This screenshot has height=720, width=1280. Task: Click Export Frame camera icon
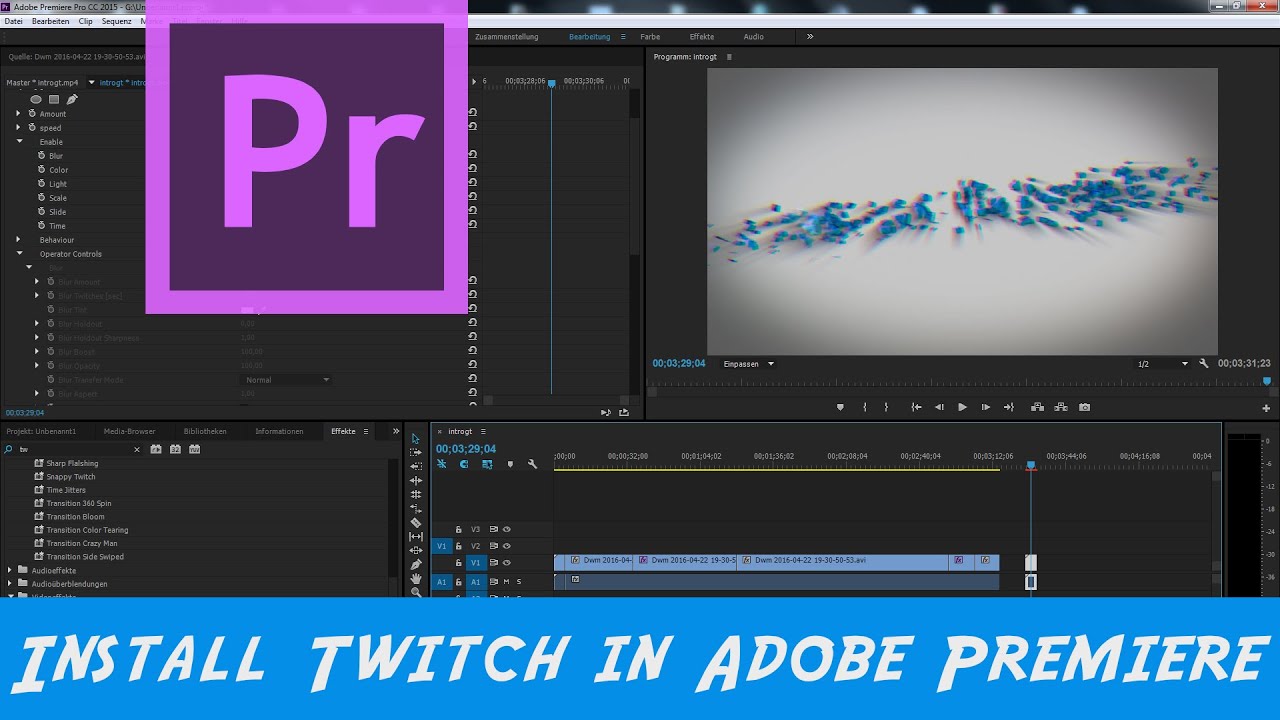[x=1084, y=407]
